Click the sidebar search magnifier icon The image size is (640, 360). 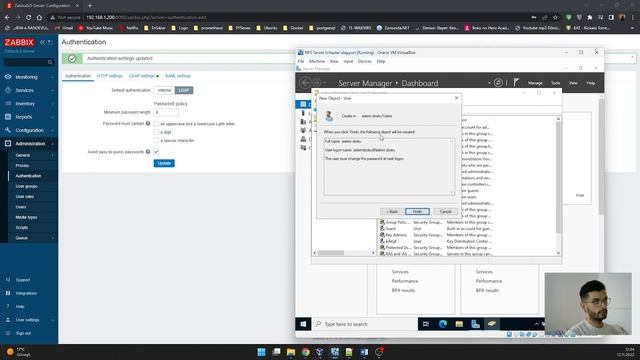(50, 62)
